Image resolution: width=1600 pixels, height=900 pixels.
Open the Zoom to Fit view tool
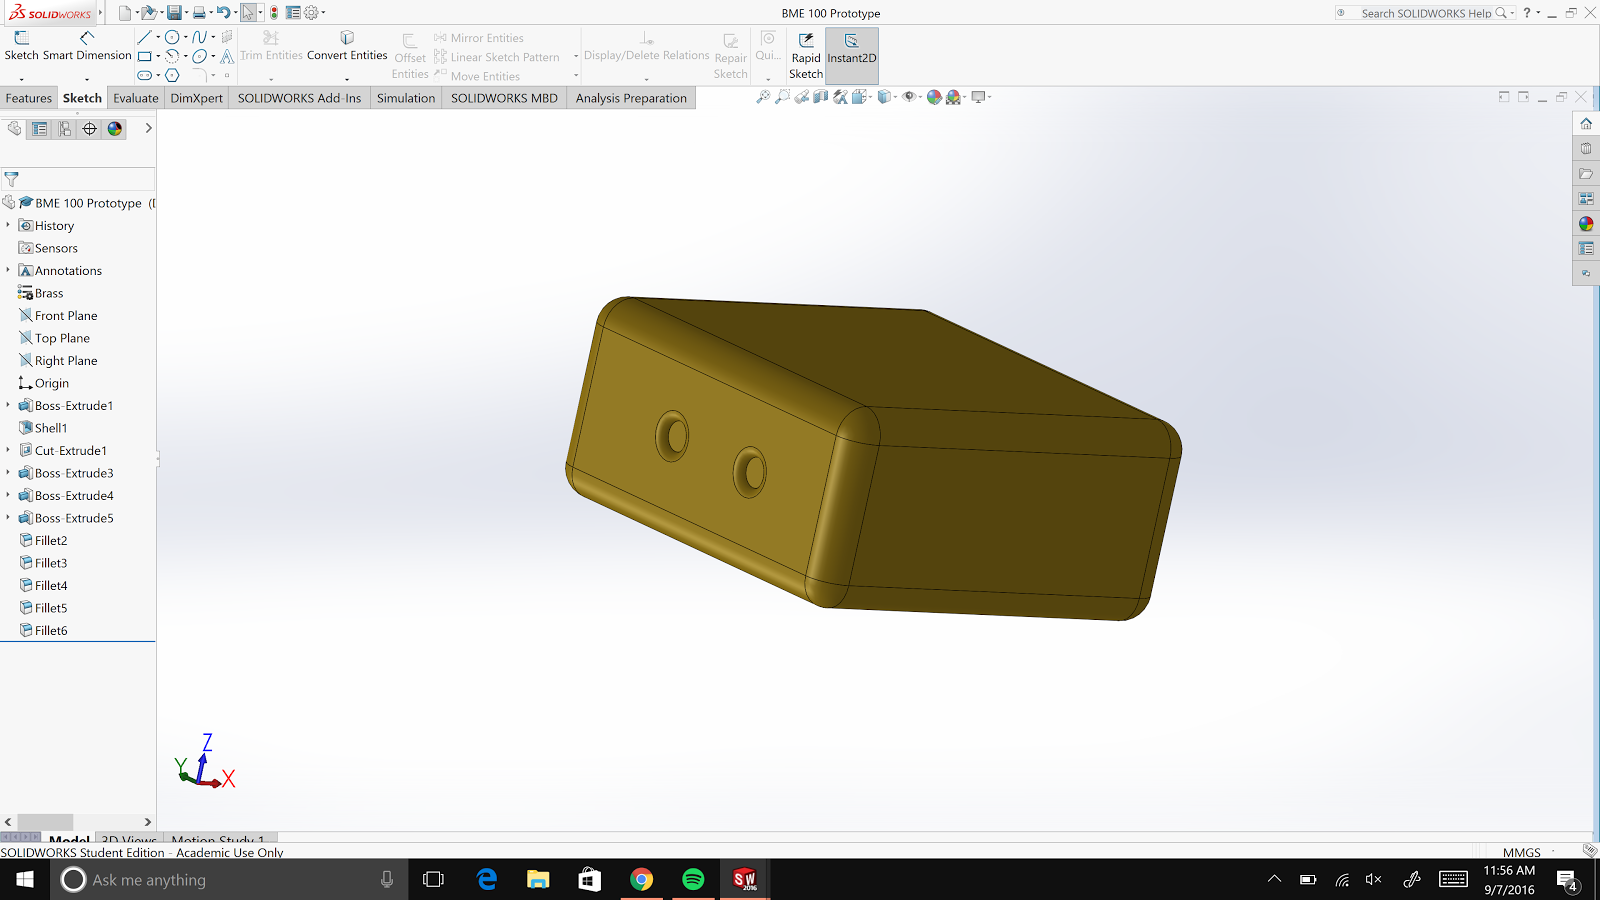[x=763, y=97]
